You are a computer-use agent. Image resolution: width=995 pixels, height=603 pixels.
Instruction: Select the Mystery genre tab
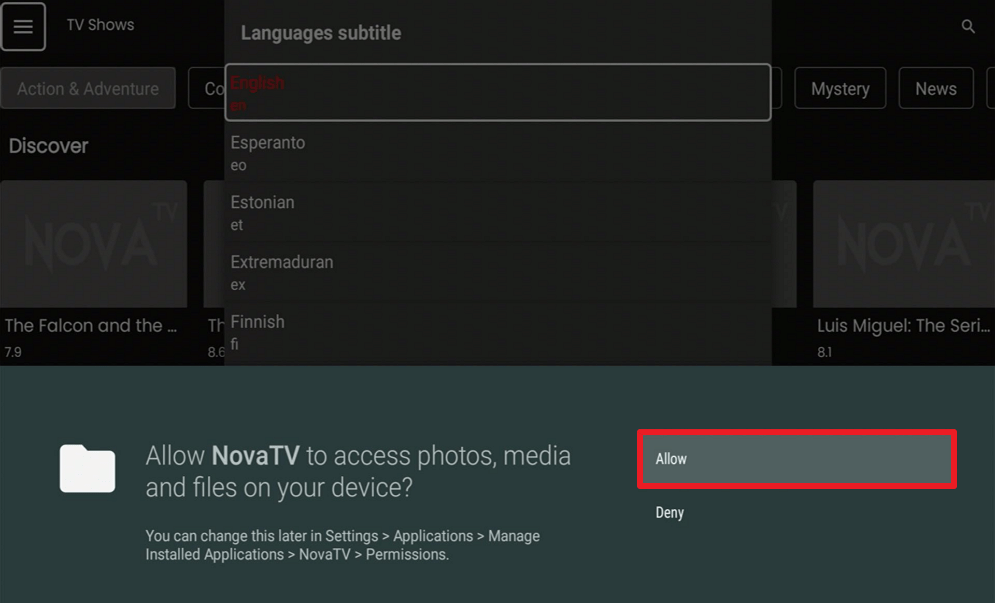pyautogui.click(x=840, y=88)
